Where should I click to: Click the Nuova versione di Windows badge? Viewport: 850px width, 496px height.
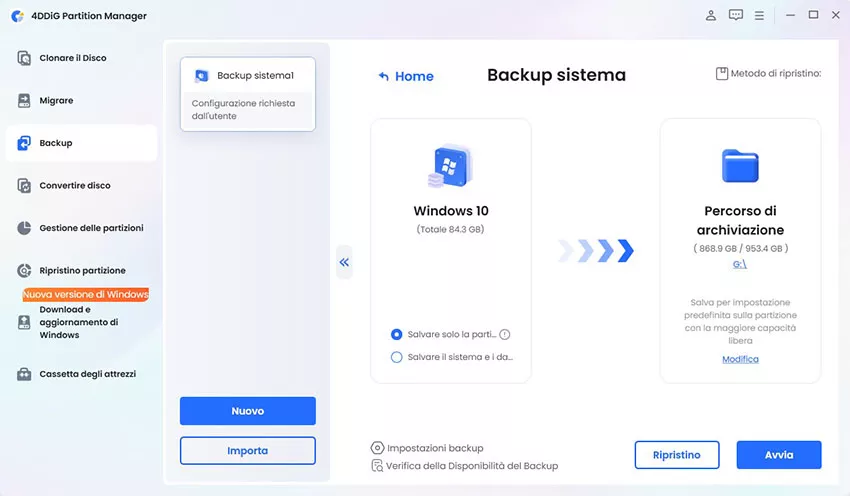86,294
